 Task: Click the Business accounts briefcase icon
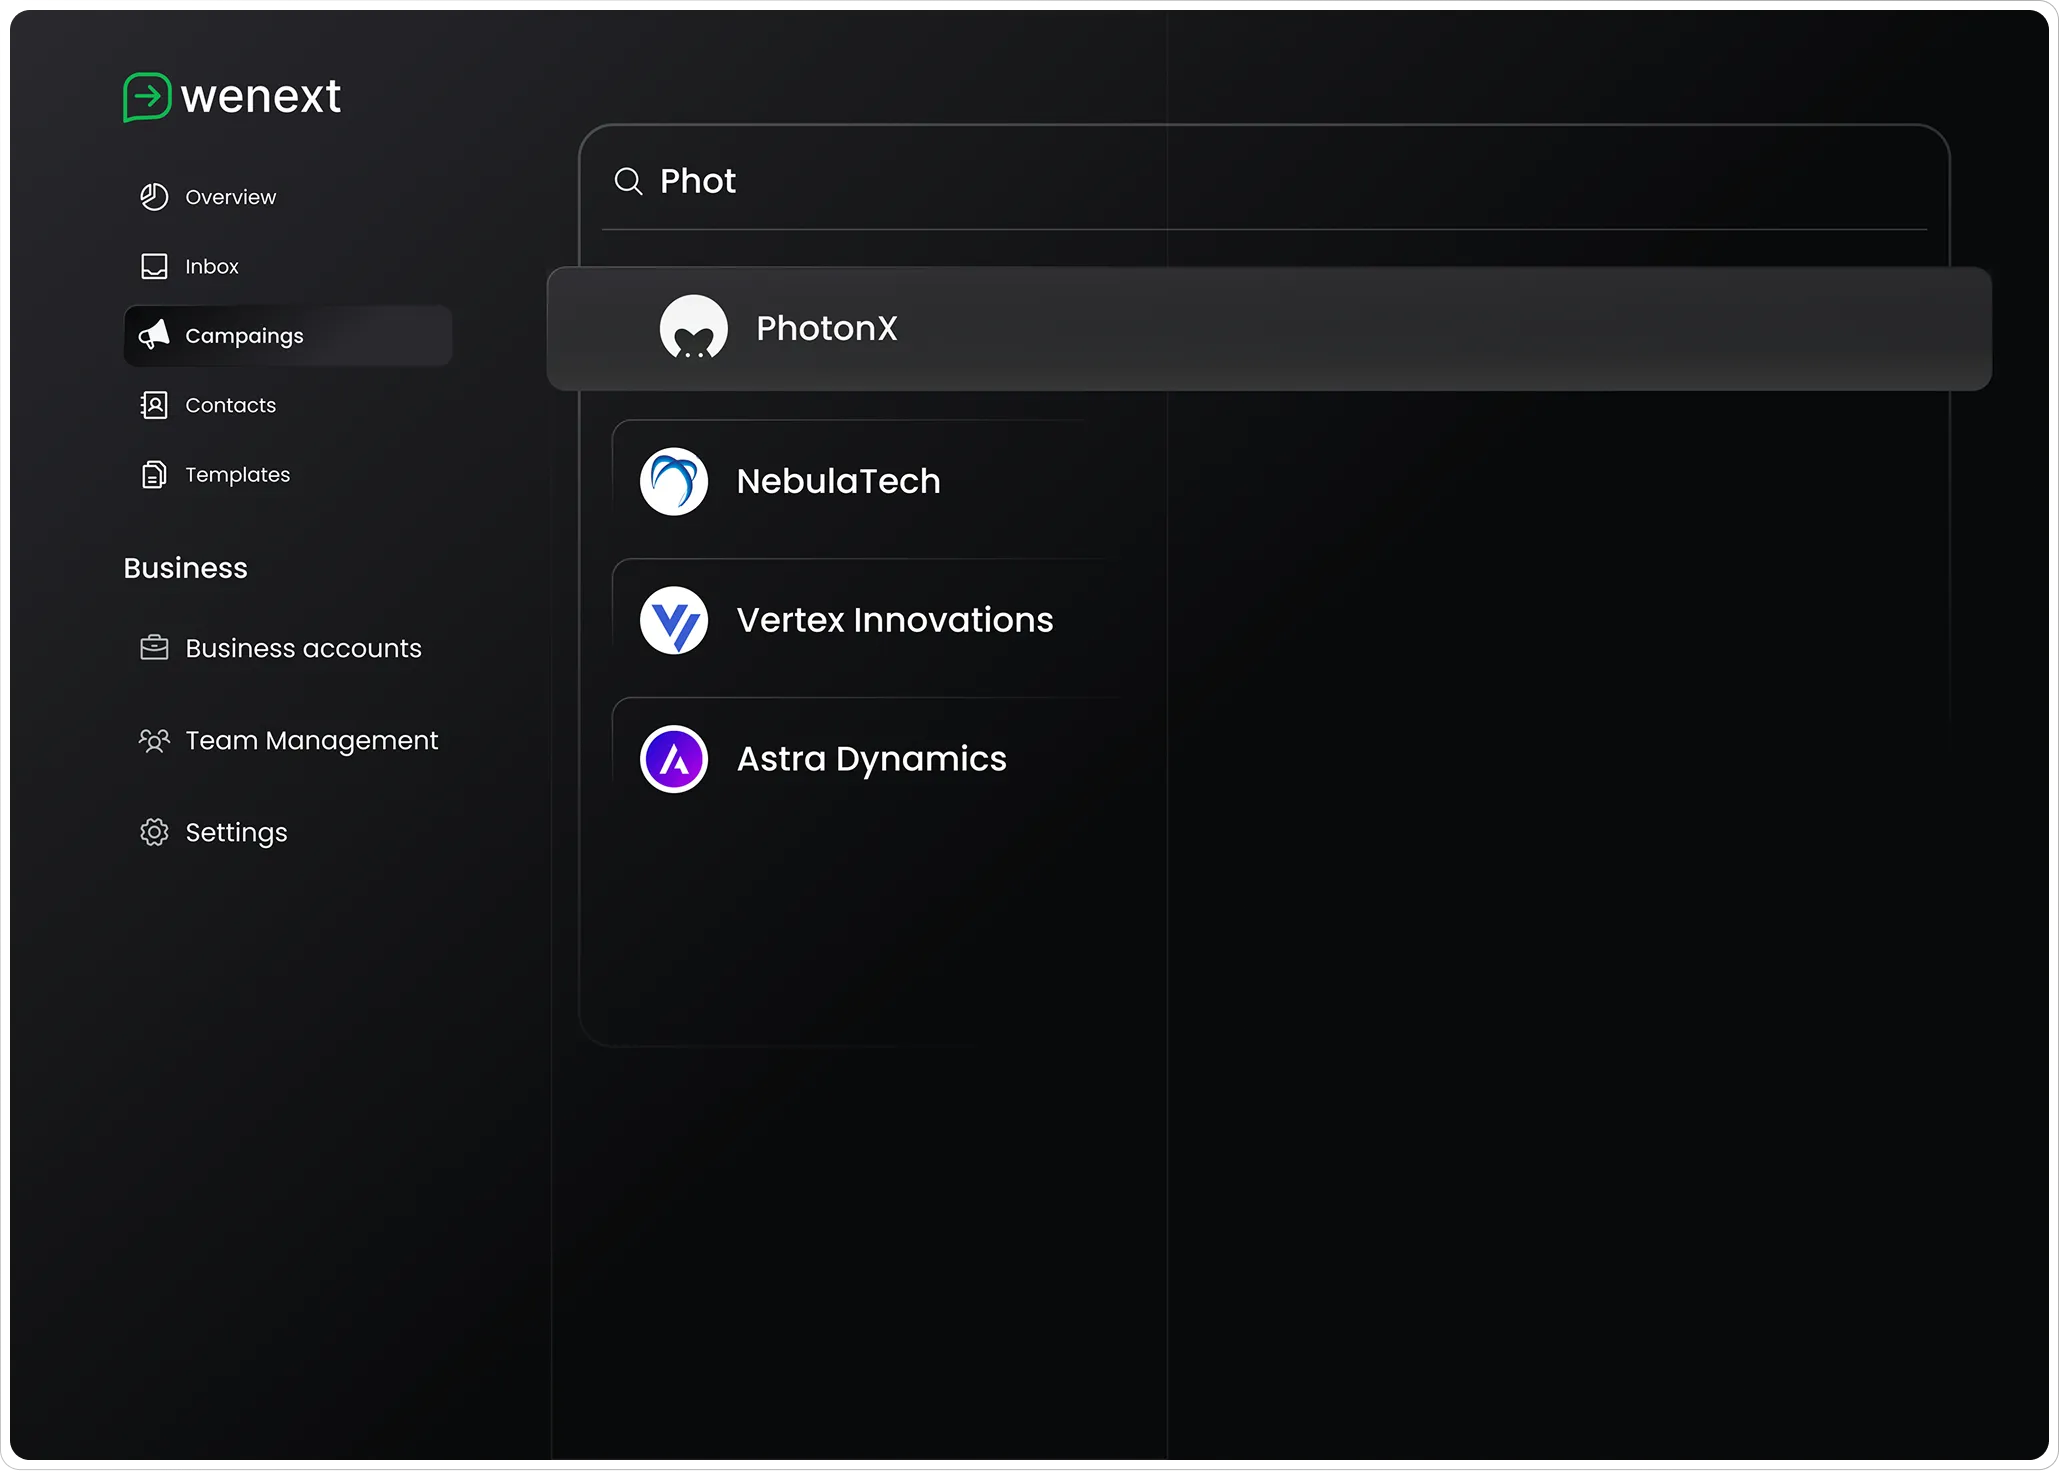tap(154, 648)
